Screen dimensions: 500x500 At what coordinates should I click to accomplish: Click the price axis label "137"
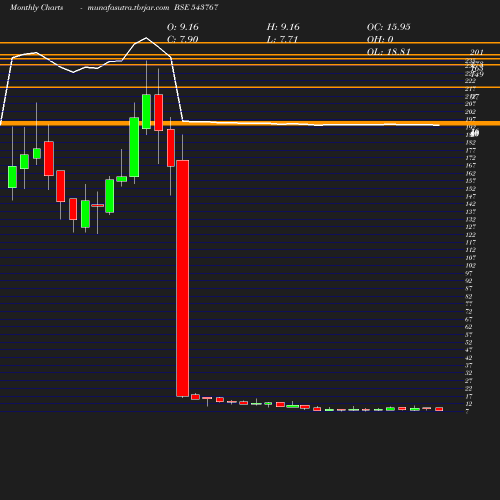point(471,212)
